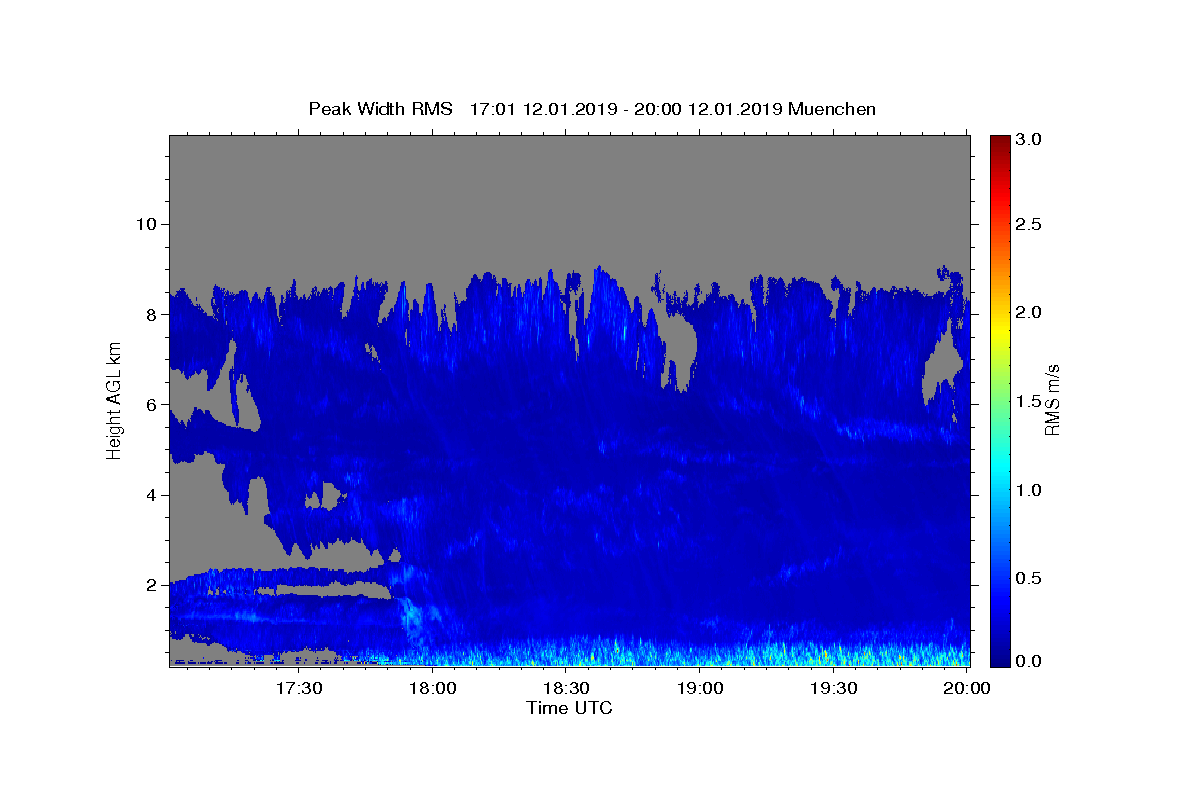The image size is (1200, 800).
Task: Click the 19:30 time tick label
Action: pyautogui.click(x=833, y=689)
